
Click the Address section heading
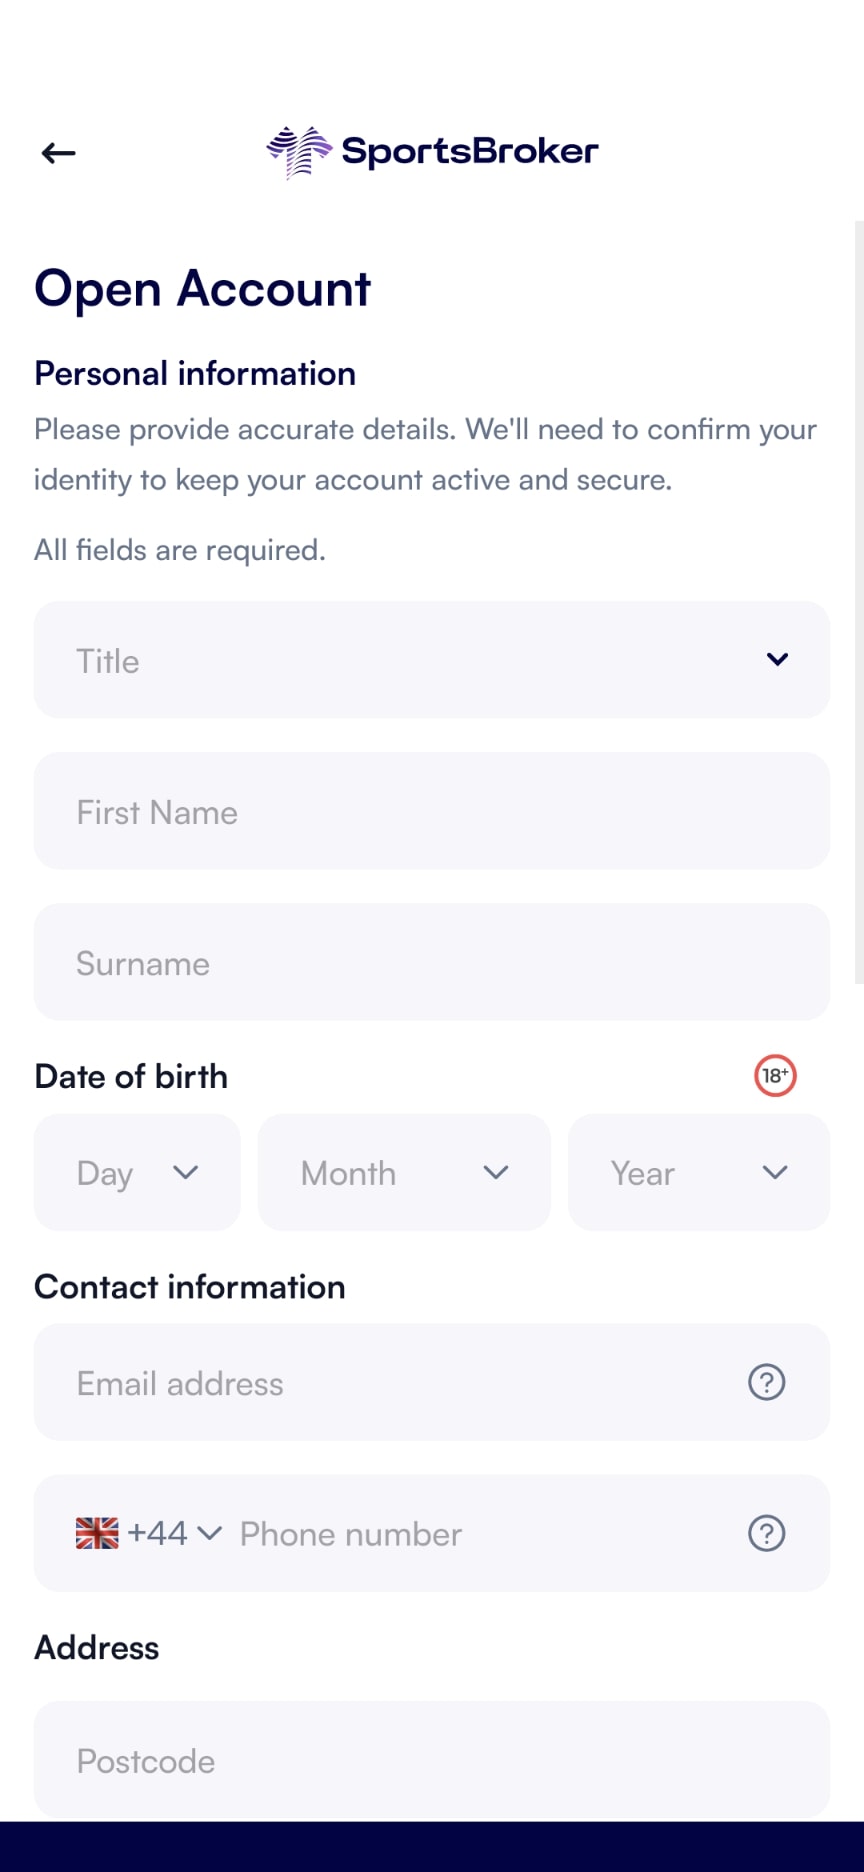(96, 1646)
